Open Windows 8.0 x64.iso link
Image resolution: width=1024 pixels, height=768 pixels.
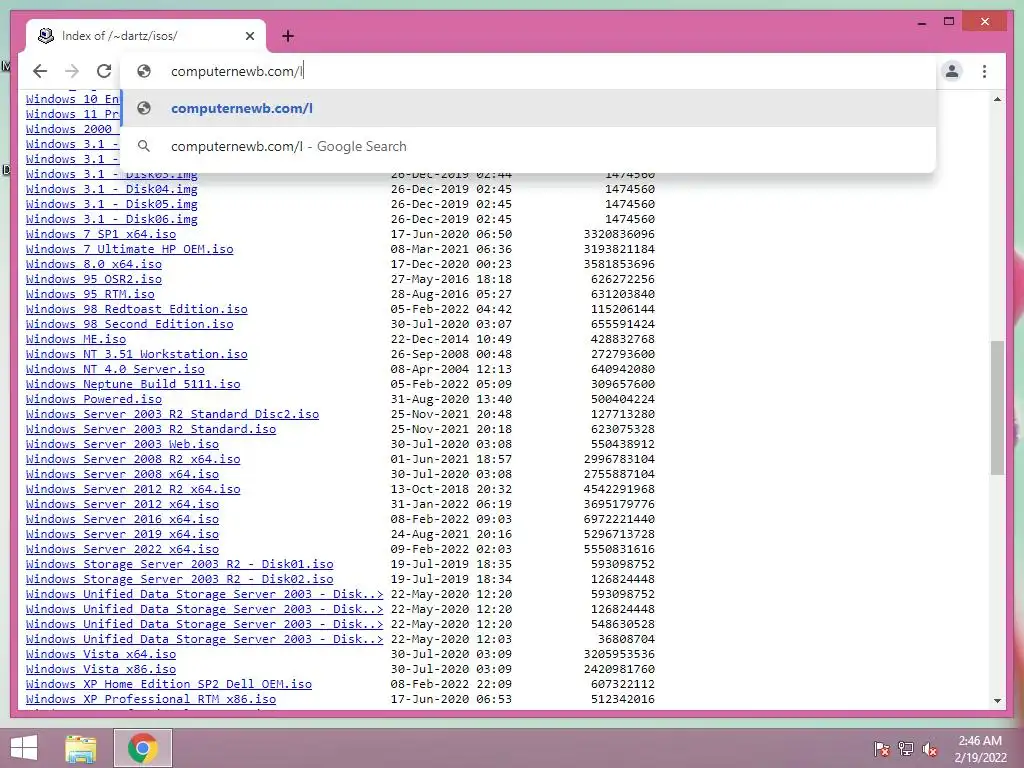tap(93, 264)
